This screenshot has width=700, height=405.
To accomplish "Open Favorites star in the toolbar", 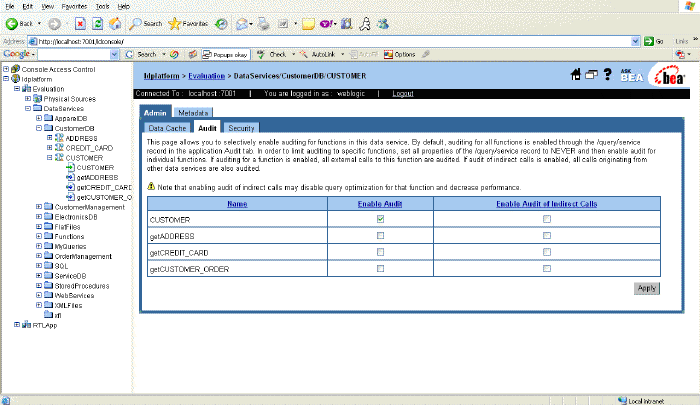I will 188,24.
